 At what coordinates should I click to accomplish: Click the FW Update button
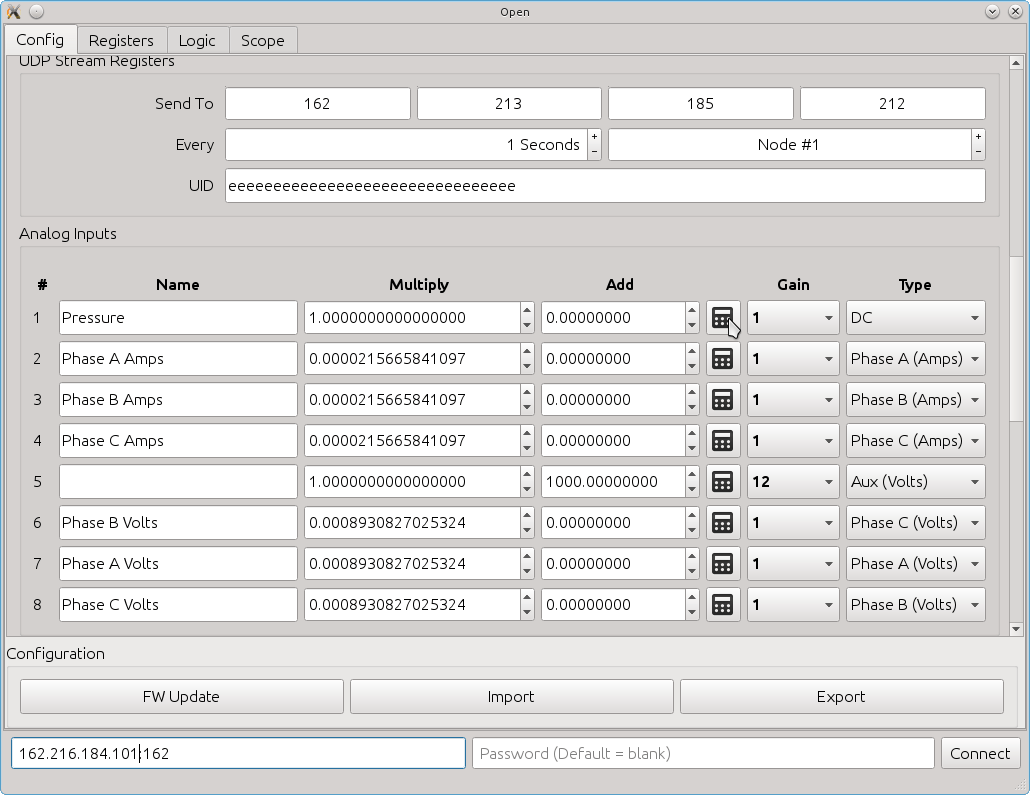click(181, 696)
